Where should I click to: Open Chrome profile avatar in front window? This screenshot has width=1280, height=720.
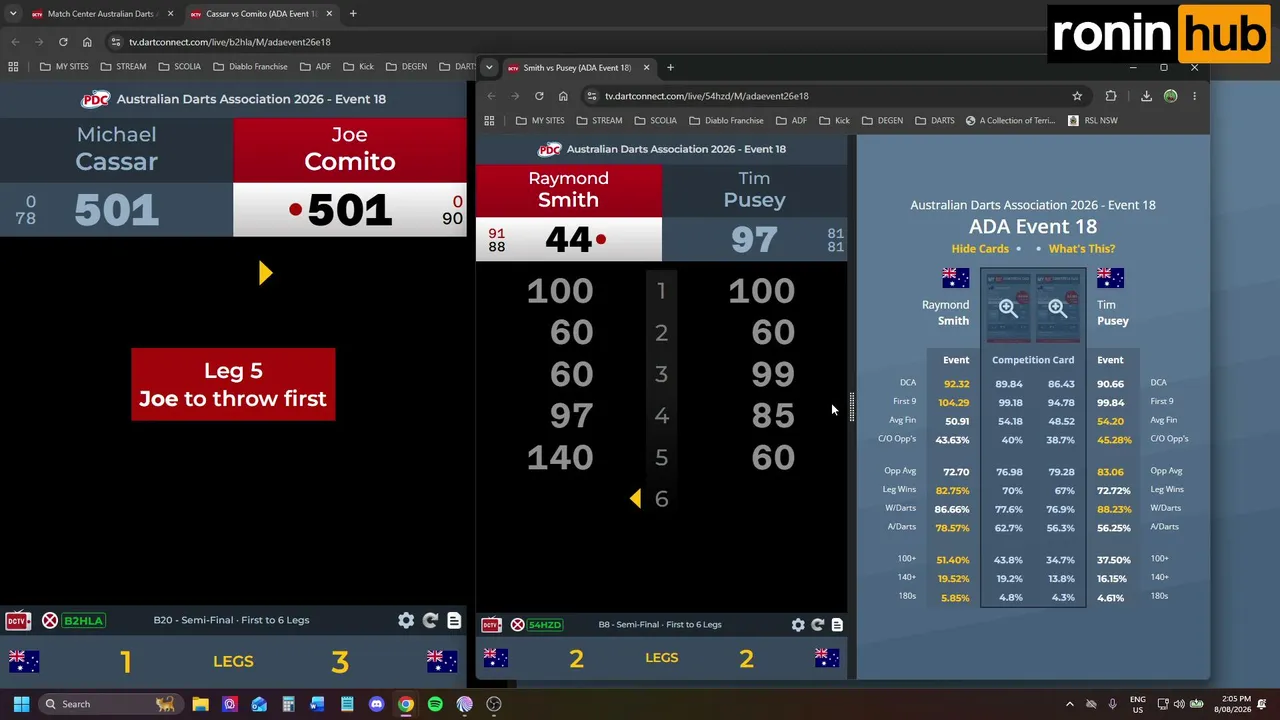coord(1171,96)
